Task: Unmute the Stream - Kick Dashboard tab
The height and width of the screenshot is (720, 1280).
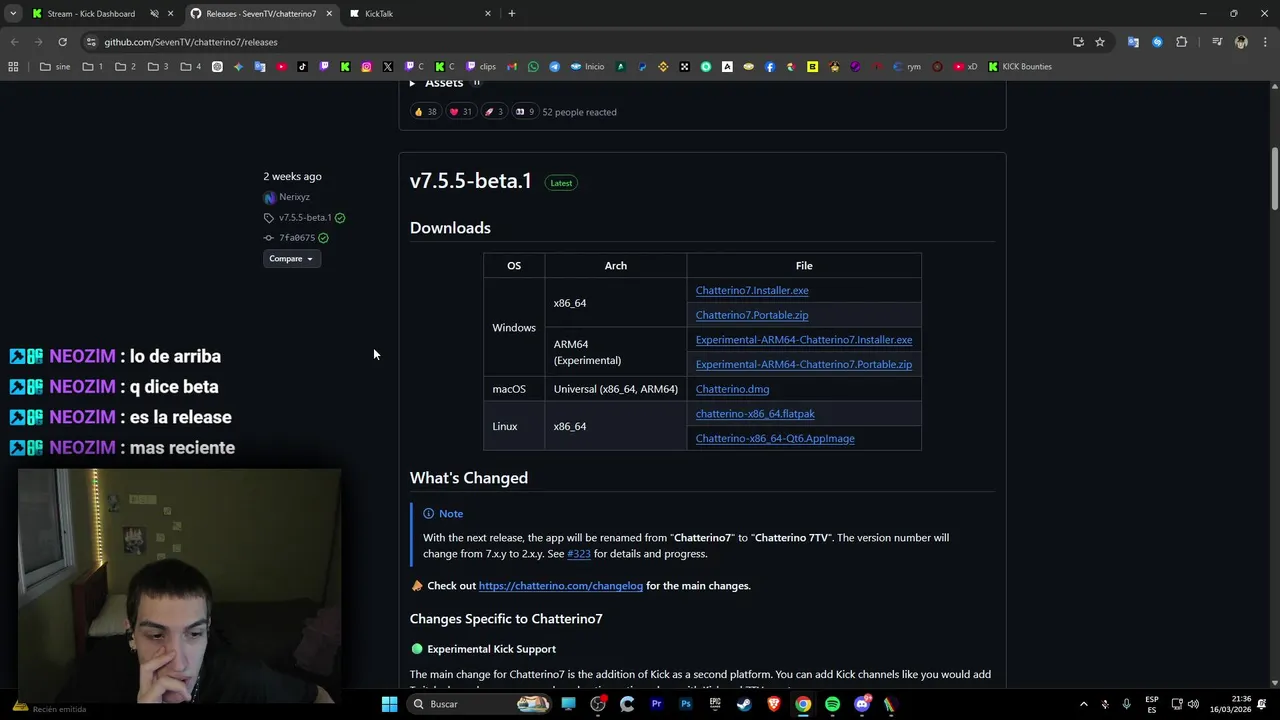Action: point(155,14)
